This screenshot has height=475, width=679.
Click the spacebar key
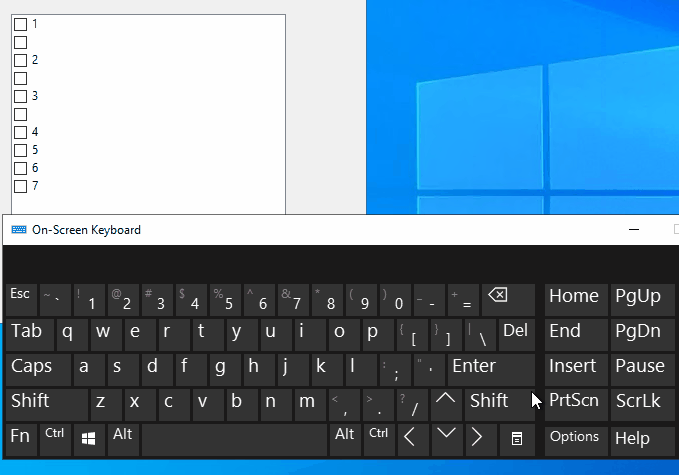pyautogui.click(x=234, y=439)
